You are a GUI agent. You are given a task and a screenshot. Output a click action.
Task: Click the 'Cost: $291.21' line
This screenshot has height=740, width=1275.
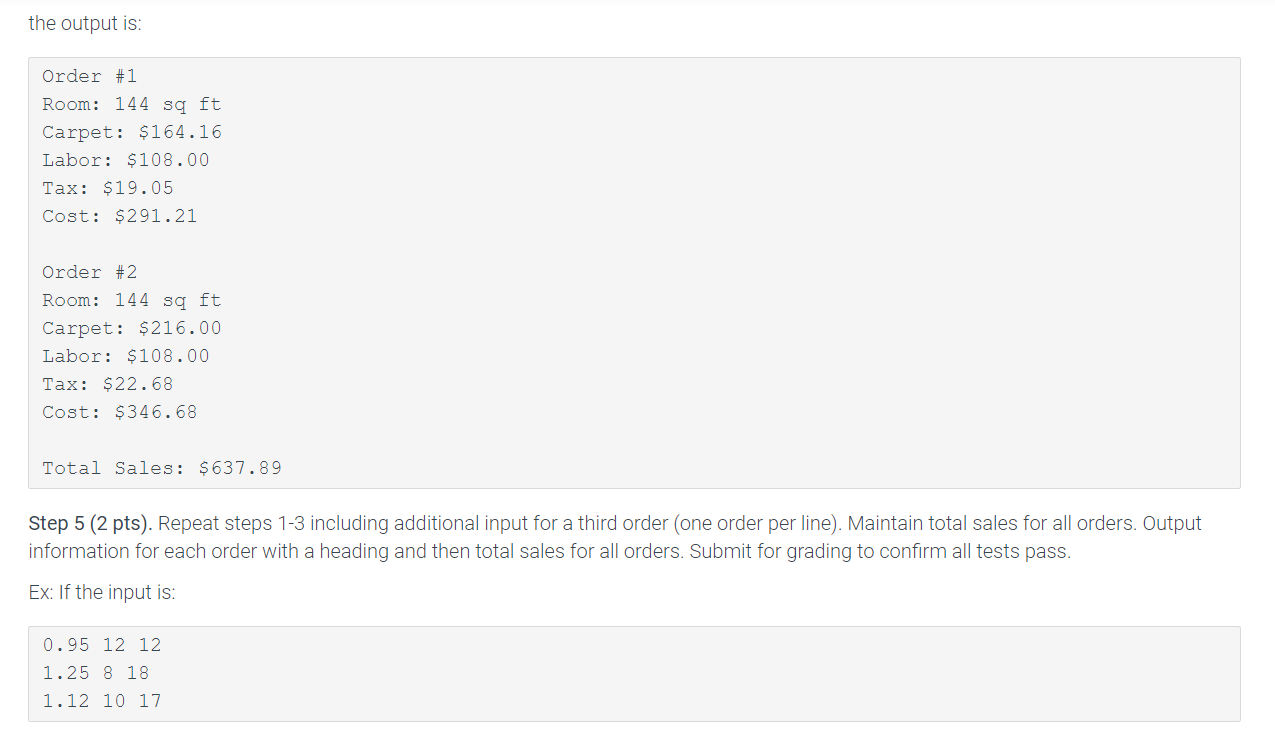[x=120, y=217]
